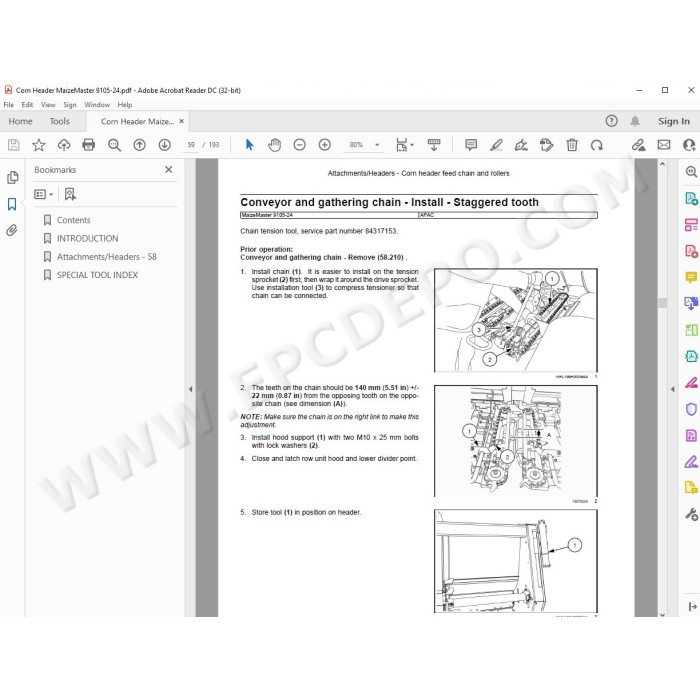Screen dimensions: 700x700
Task: Open the Attachments paperclip panel
Action: [12, 230]
